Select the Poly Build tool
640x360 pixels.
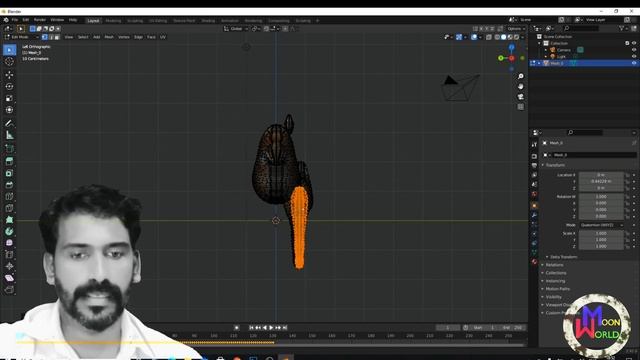9,220
